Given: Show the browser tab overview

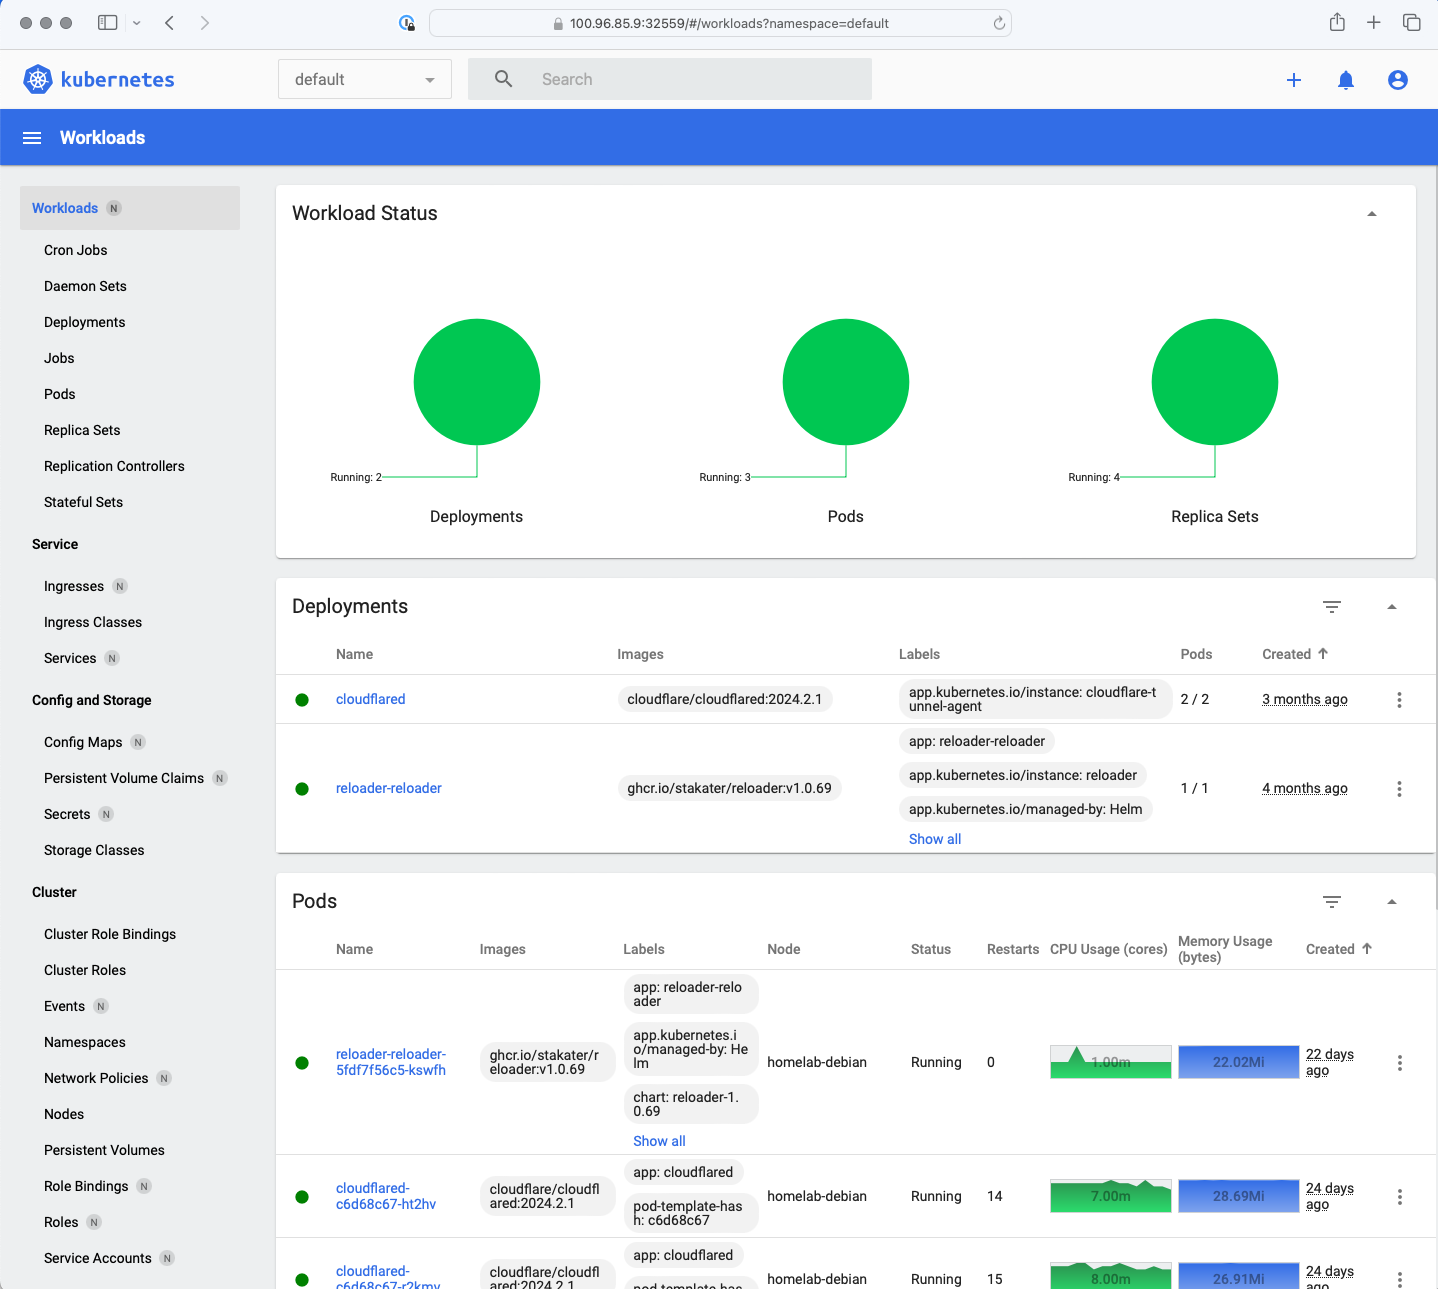Looking at the screenshot, I should [x=1412, y=22].
